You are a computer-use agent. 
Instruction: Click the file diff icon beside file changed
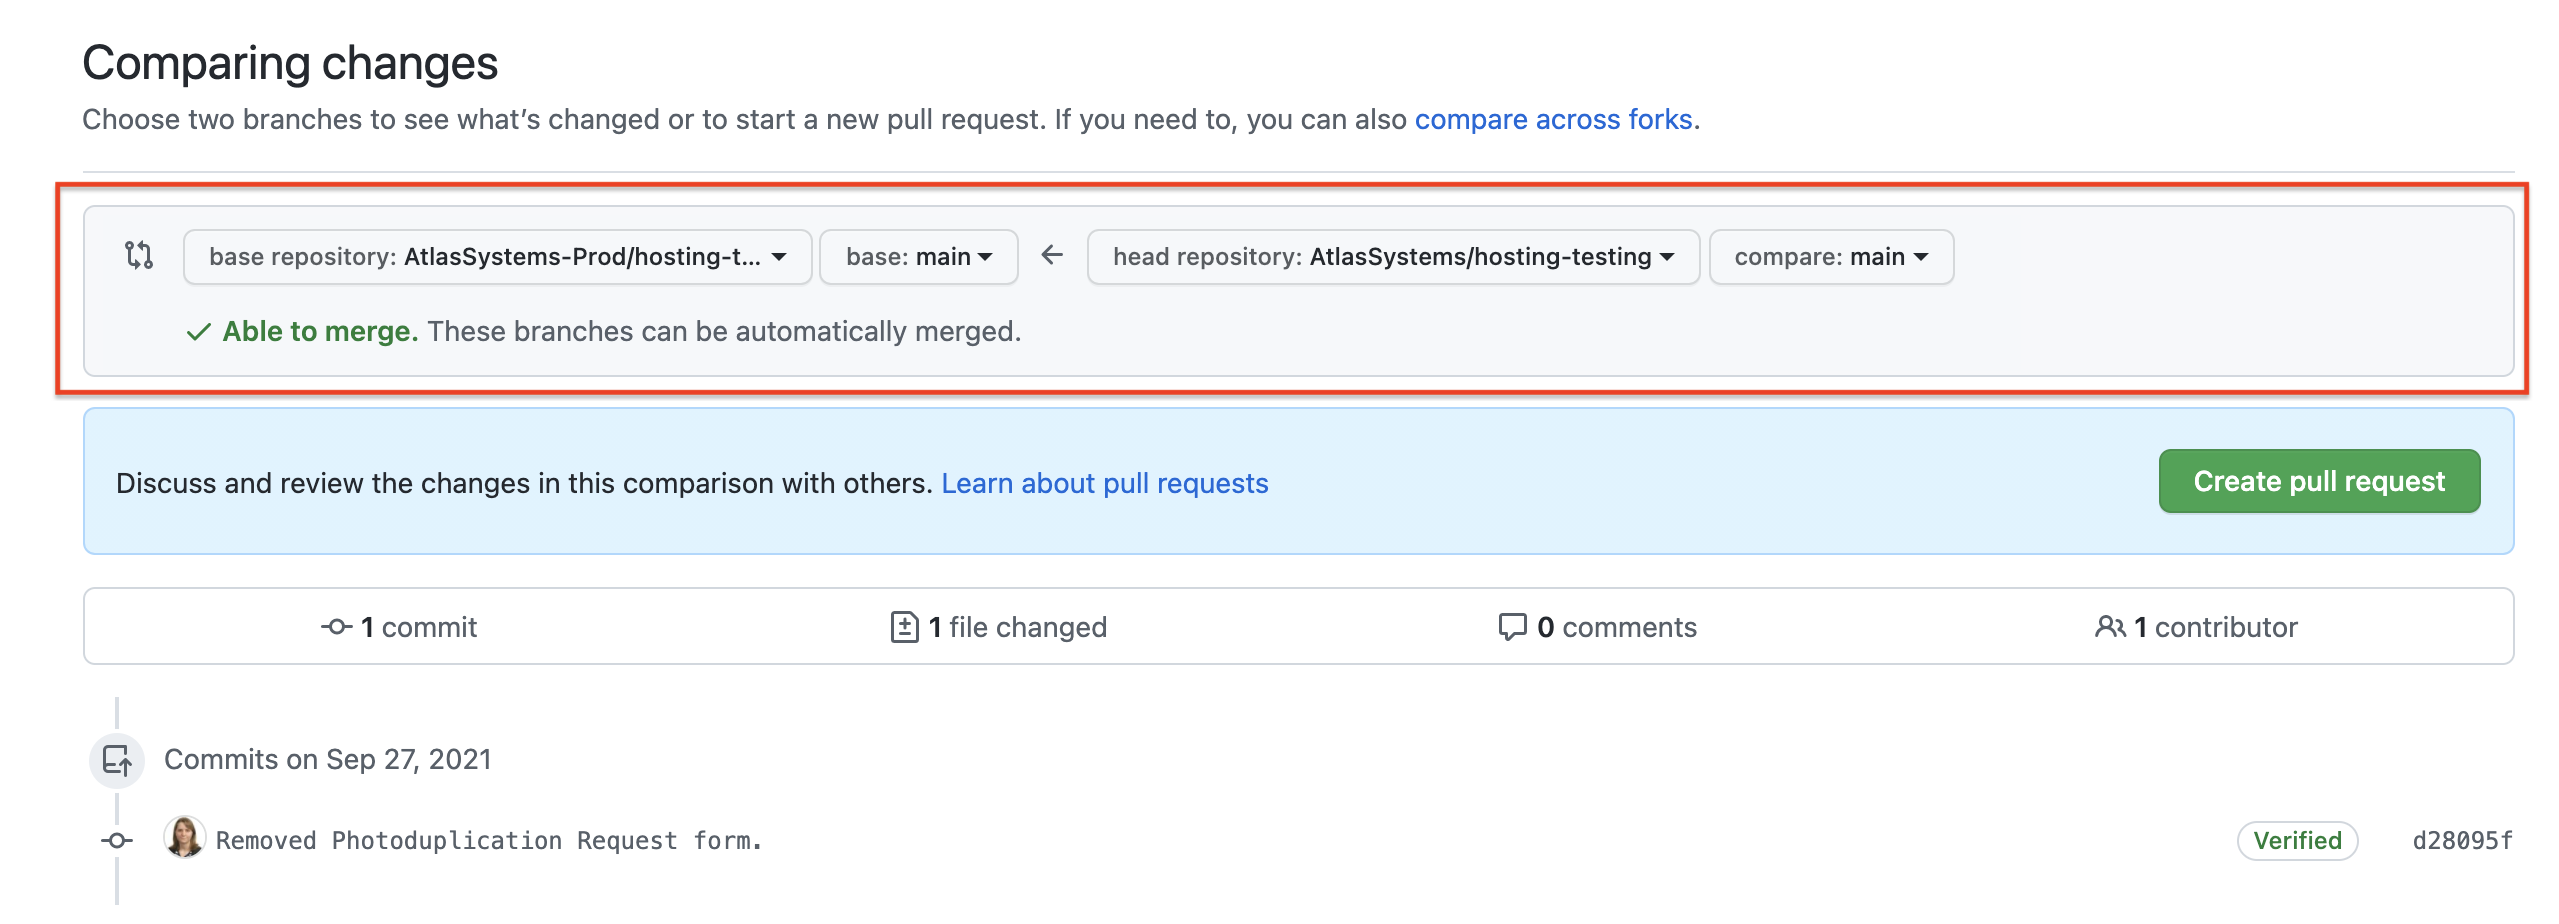[x=904, y=627]
